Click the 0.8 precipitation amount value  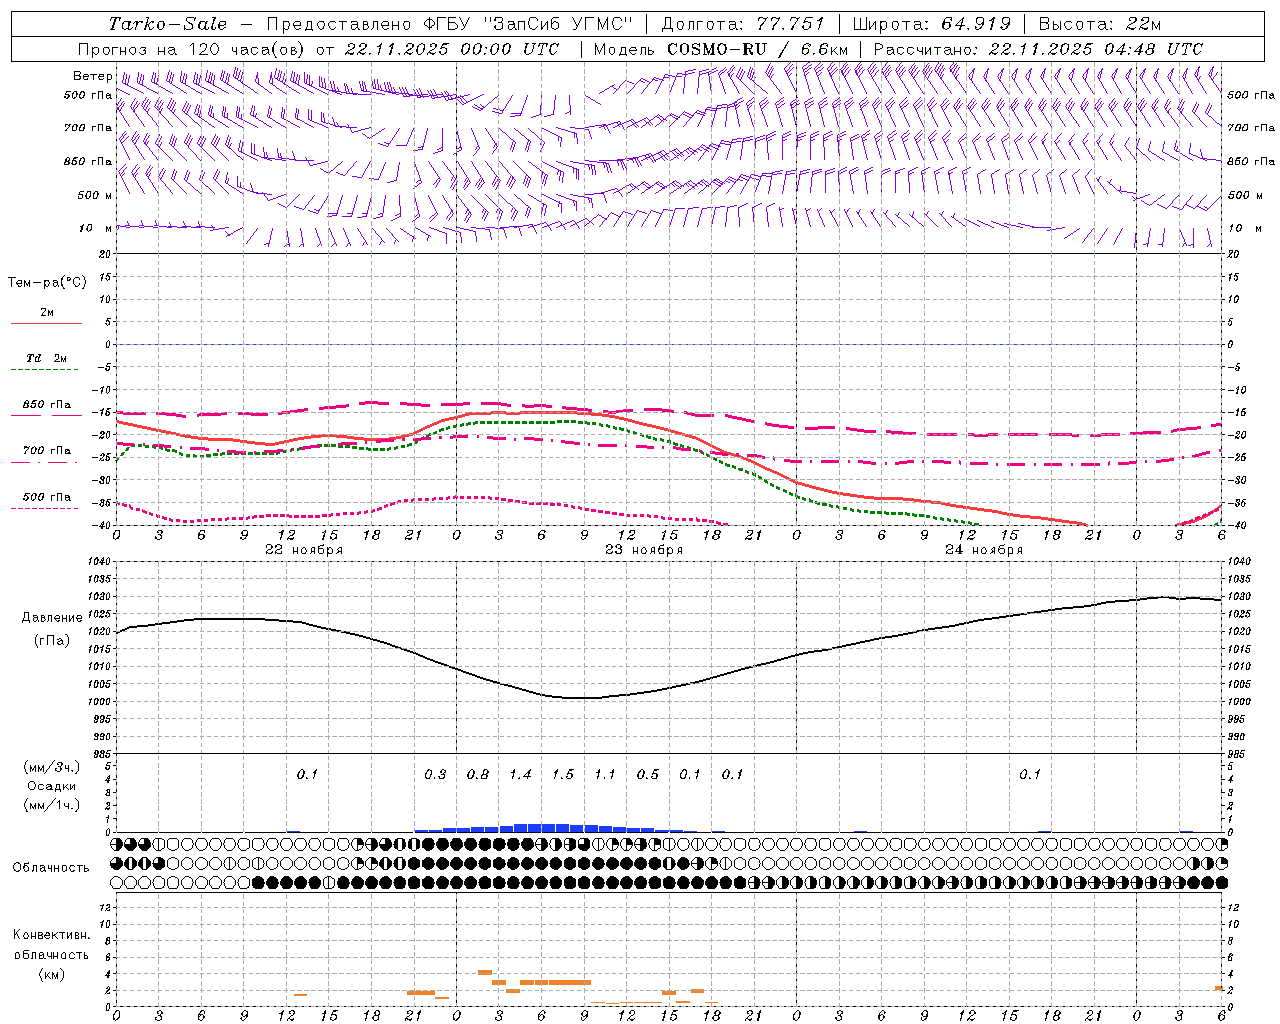(478, 774)
